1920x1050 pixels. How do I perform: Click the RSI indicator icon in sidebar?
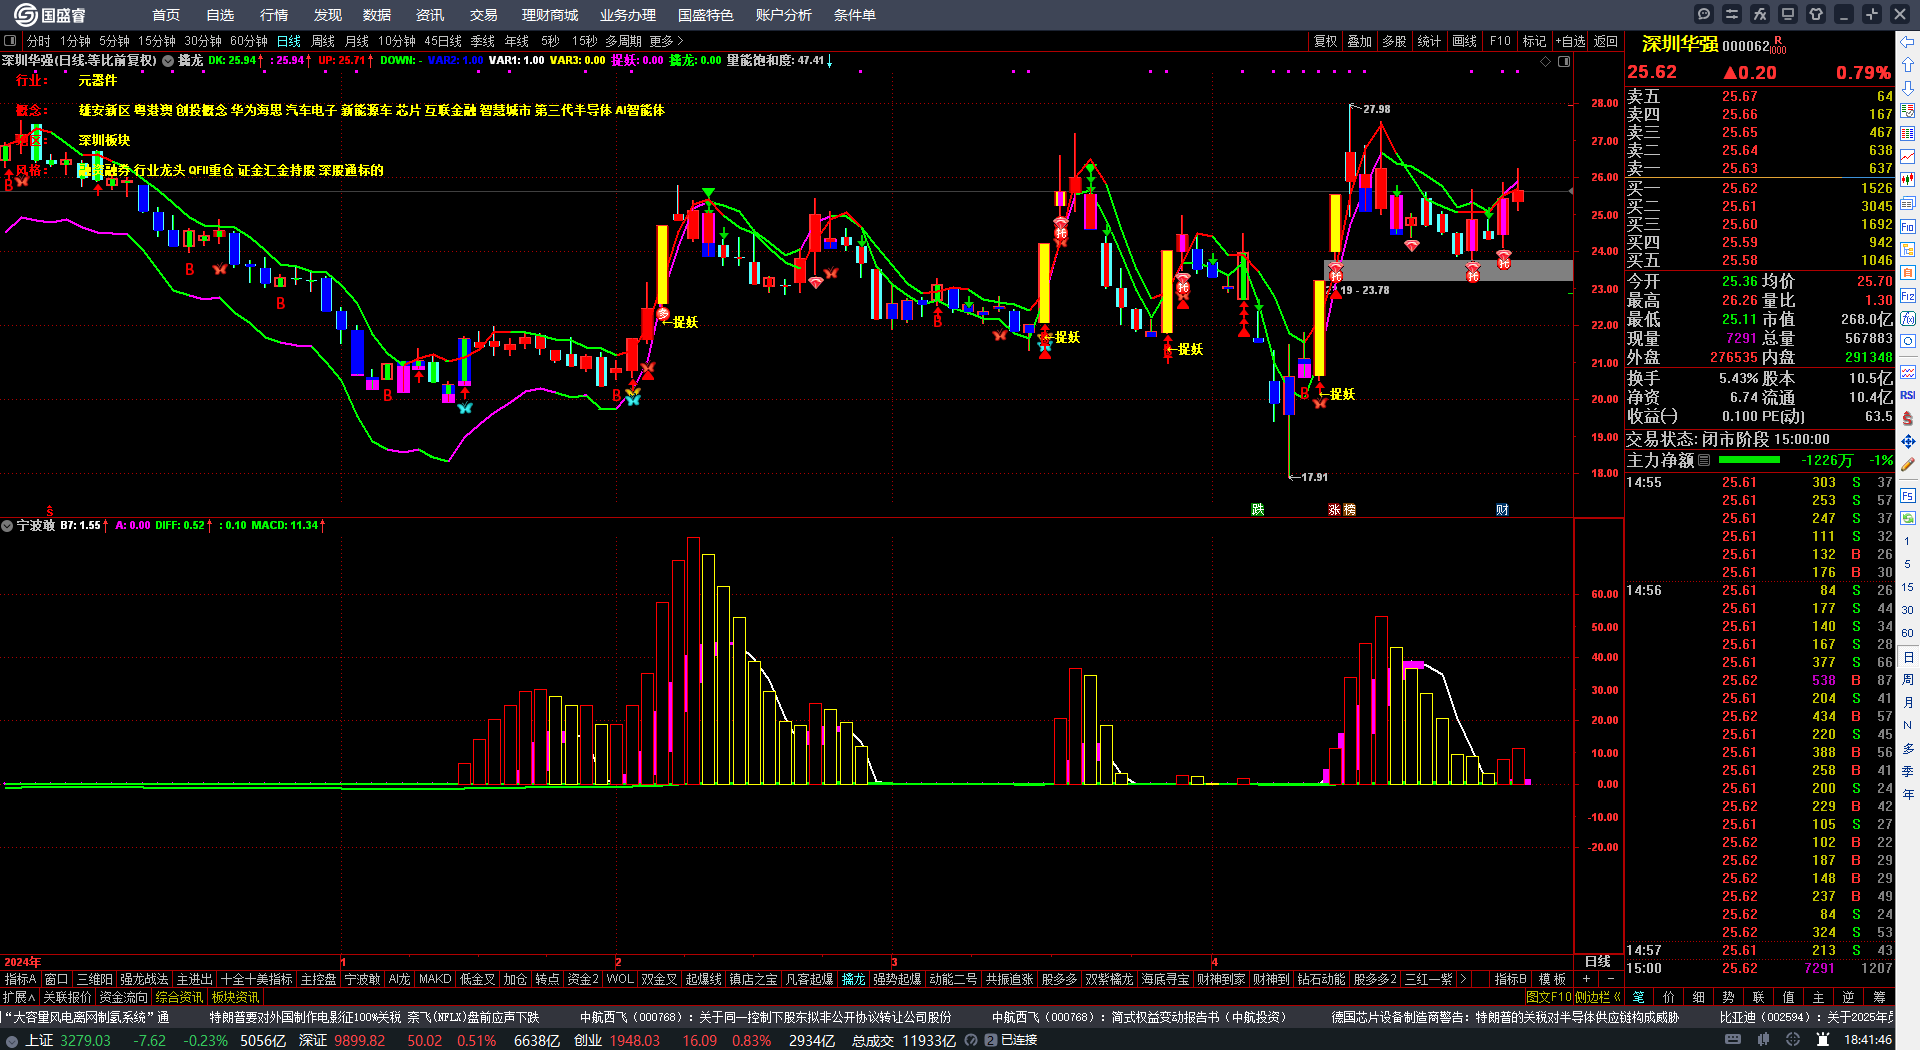[x=1908, y=395]
